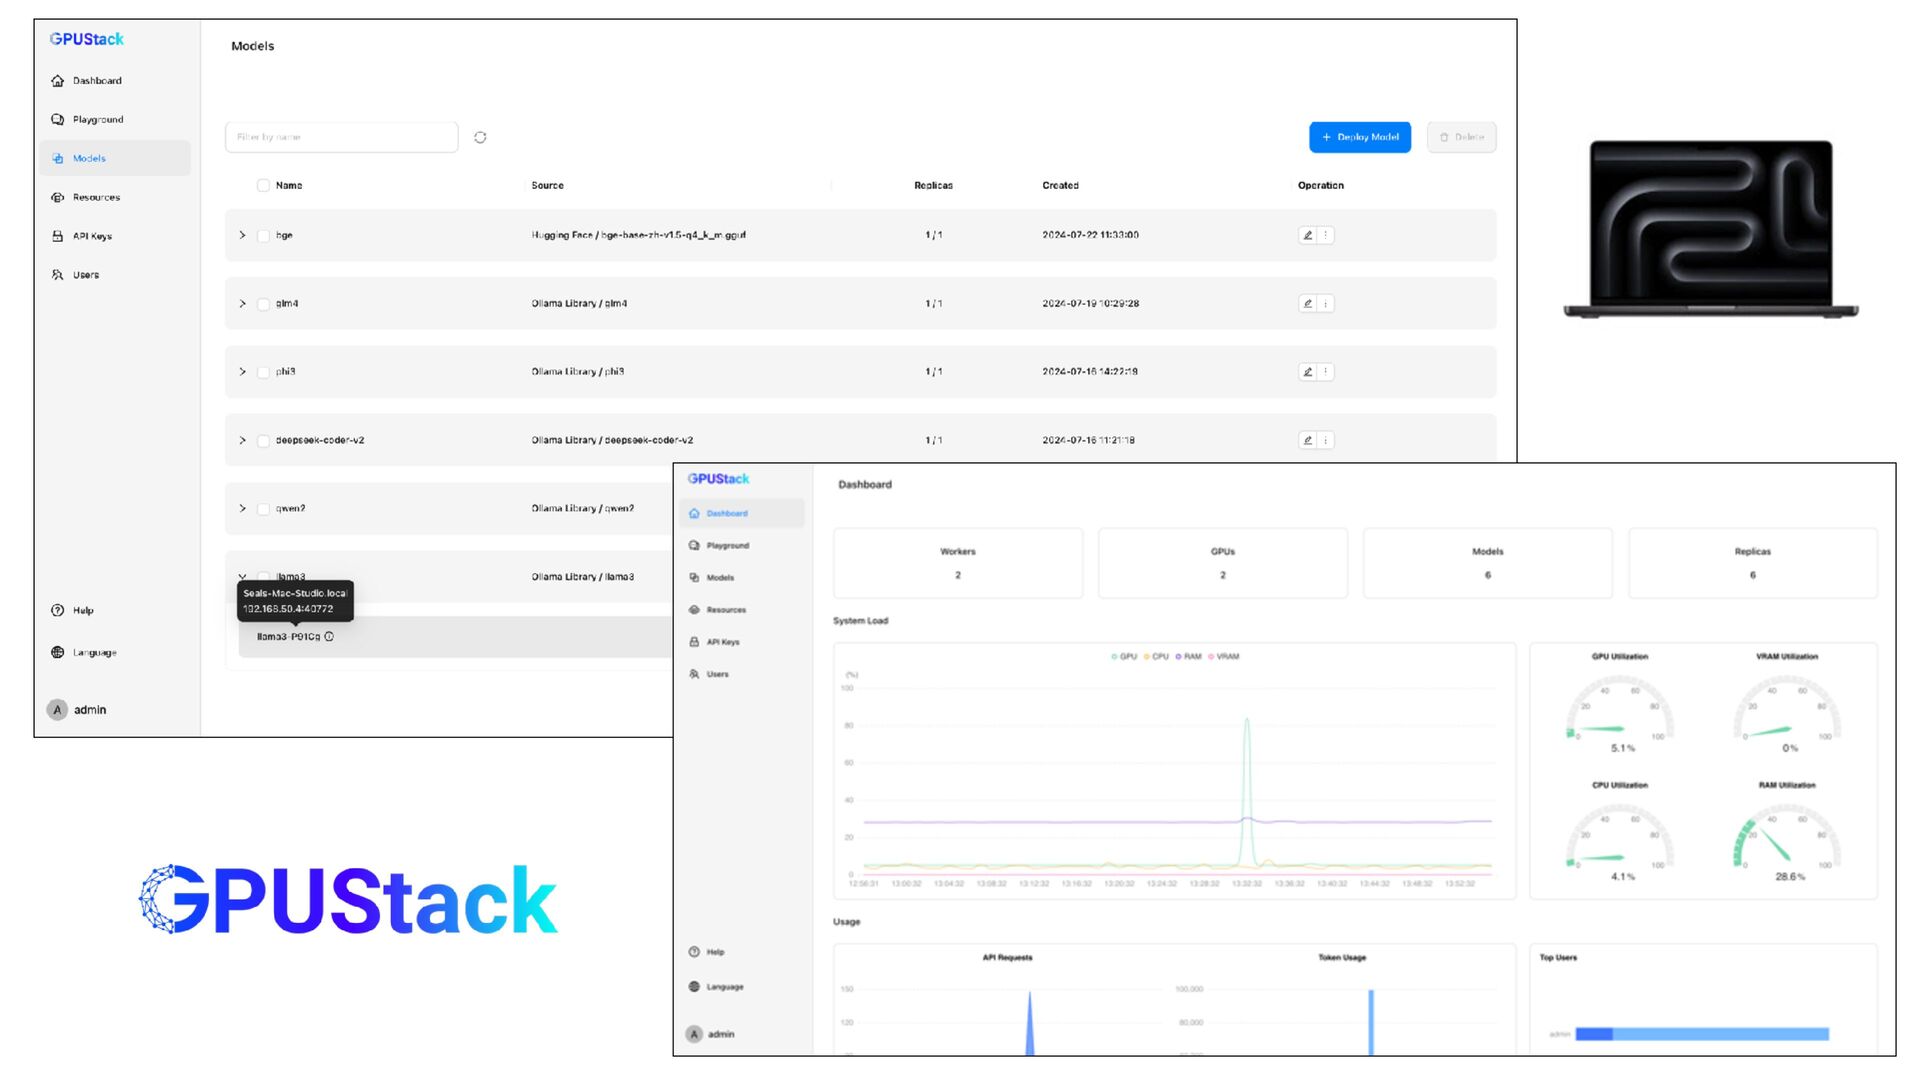Expand the deepseek-coder-v2 model row
The image size is (1920, 1080).
(x=242, y=440)
